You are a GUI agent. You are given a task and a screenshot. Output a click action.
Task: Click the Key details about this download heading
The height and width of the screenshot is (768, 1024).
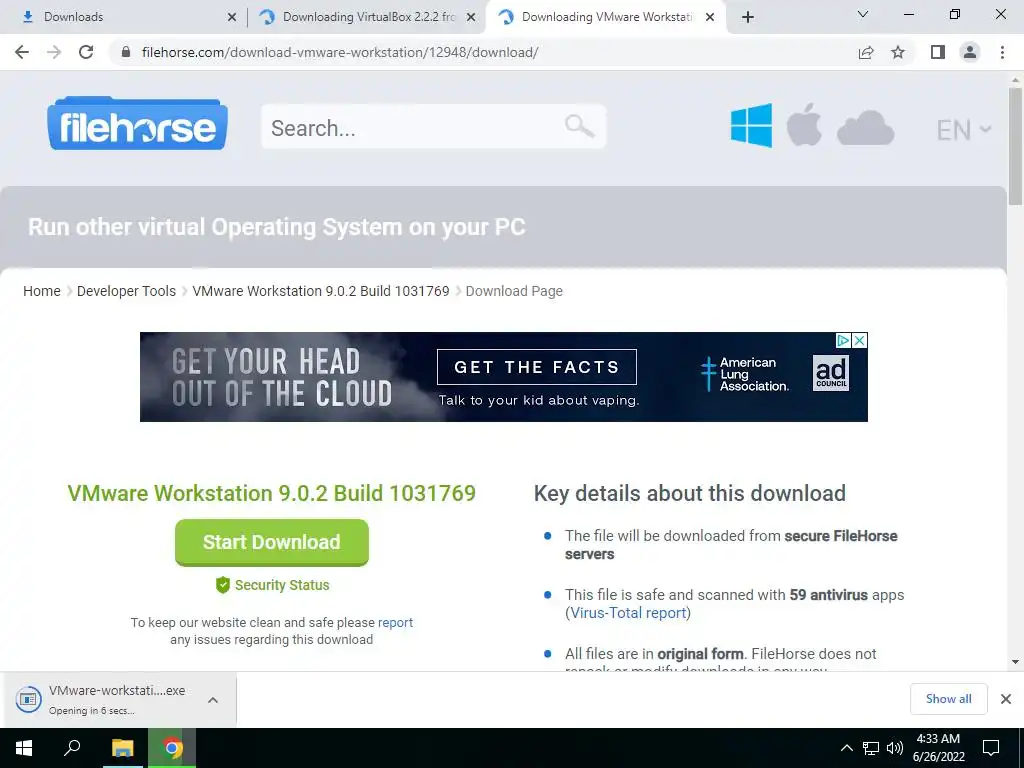click(x=690, y=493)
